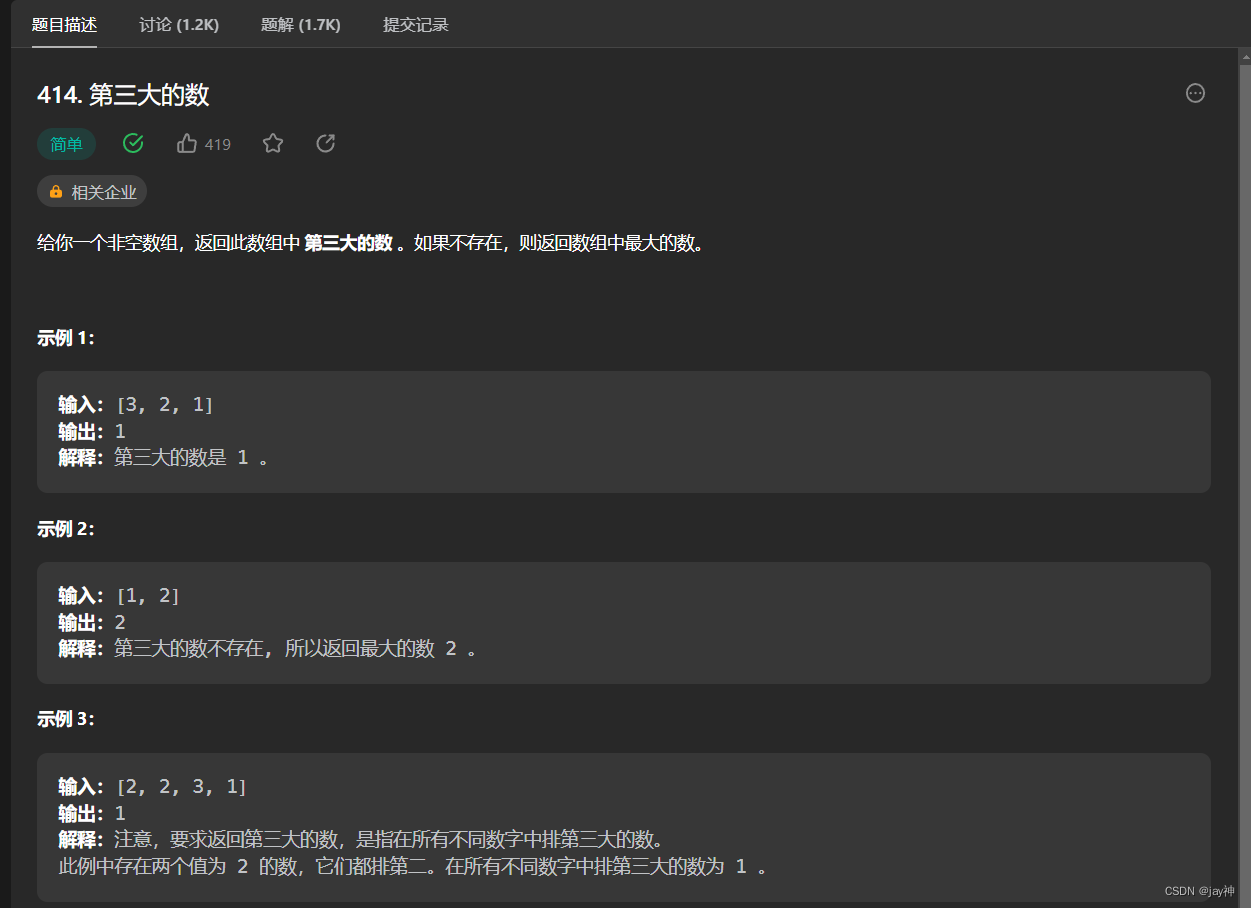Image resolution: width=1251 pixels, height=908 pixels.
Task: Expand the 相关企业 section
Action: 92,191
